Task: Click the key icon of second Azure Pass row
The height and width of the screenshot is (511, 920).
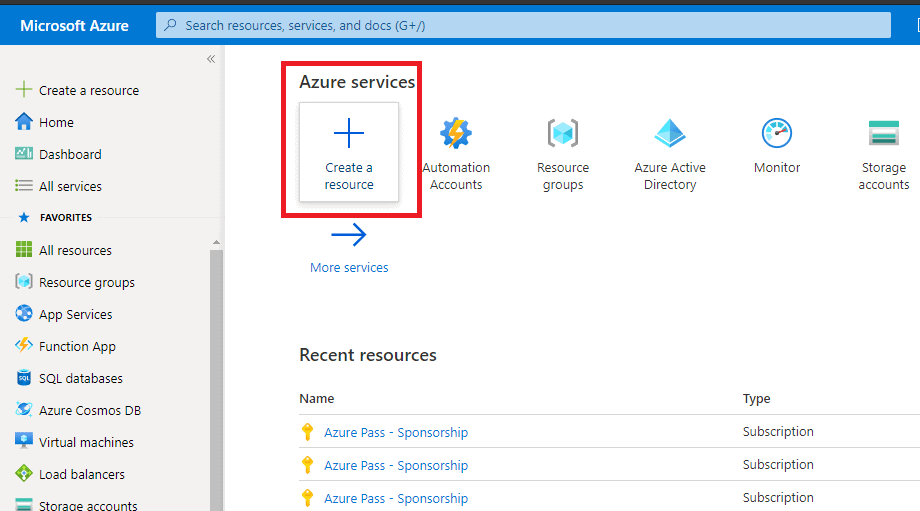Action: click(307, 465)
